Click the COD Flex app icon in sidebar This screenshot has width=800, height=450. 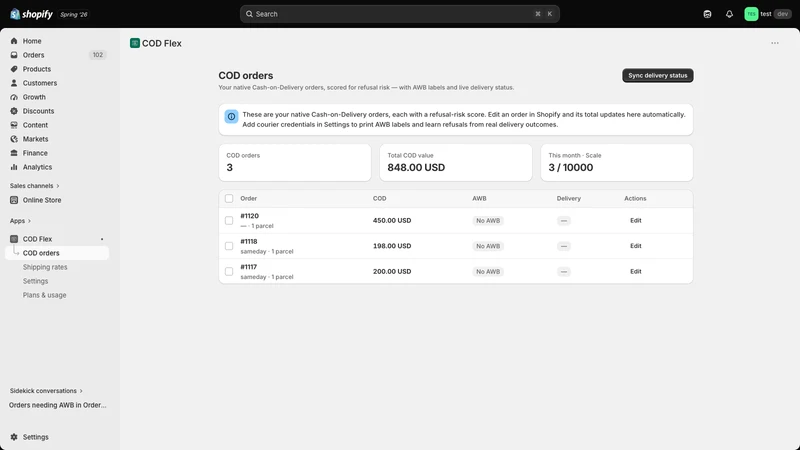[x=14, y=239]
